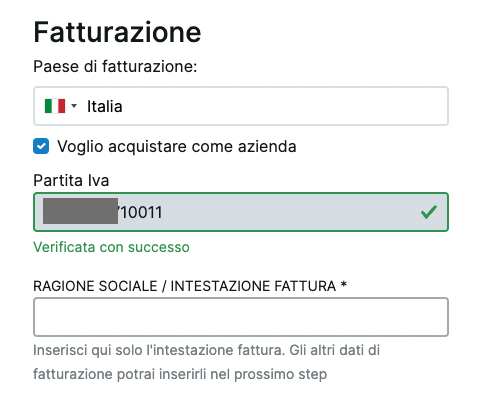Focus the Partita Iva input field
The image size is (486, 419).
point(241,212)
